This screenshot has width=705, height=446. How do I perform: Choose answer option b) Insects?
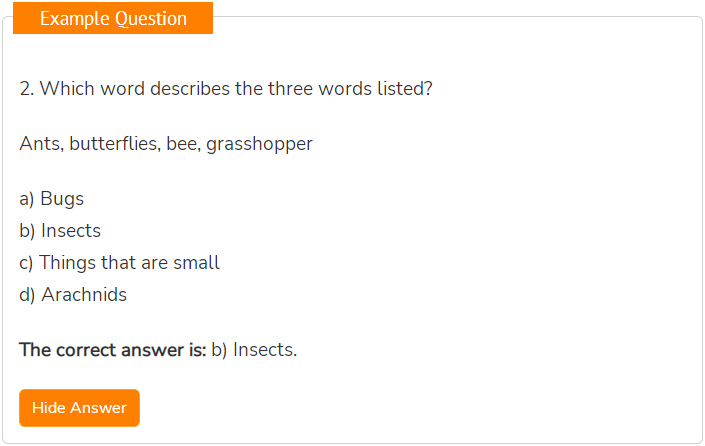(60, 231)
